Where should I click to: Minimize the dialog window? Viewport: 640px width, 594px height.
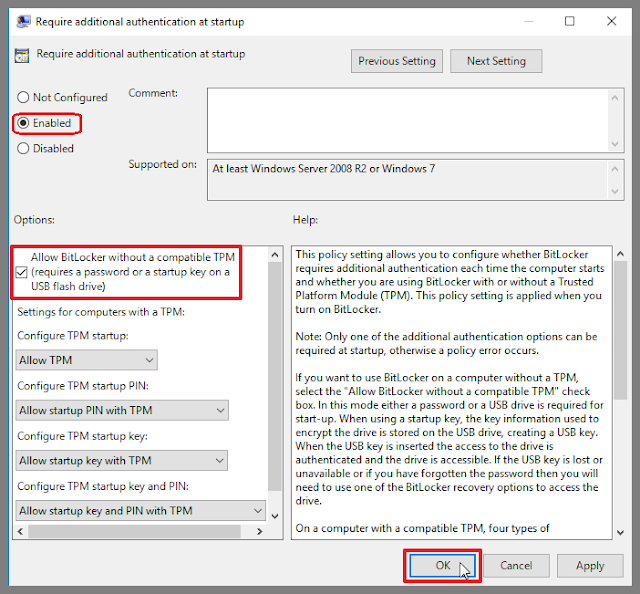[529, 21]
